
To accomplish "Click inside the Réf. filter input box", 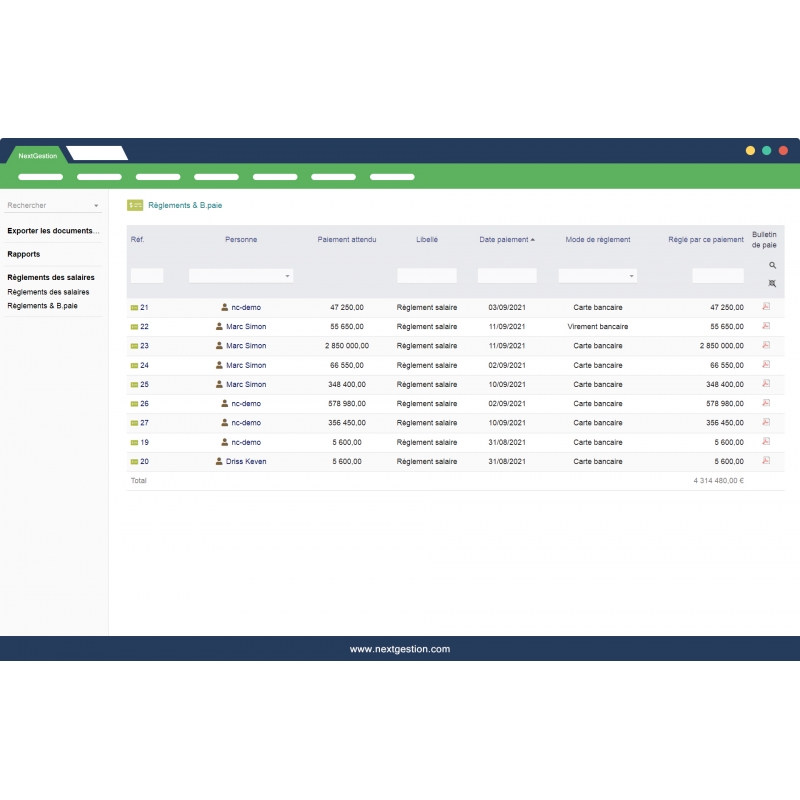I will pos(146,275).
